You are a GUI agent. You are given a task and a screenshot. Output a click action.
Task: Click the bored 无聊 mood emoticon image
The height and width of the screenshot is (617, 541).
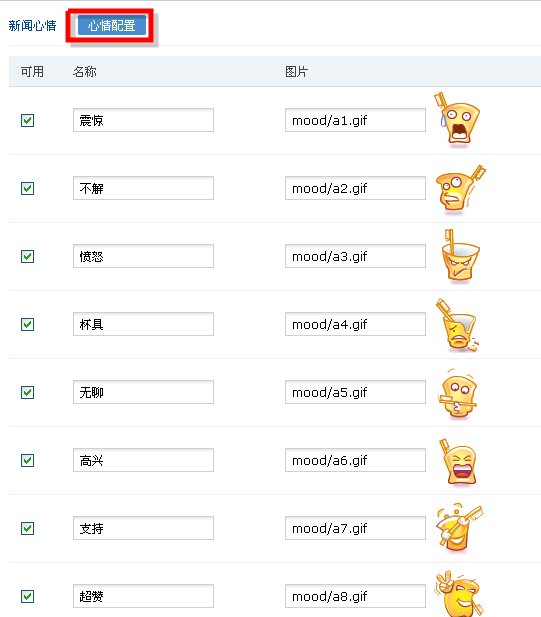(x=457, y=394)
